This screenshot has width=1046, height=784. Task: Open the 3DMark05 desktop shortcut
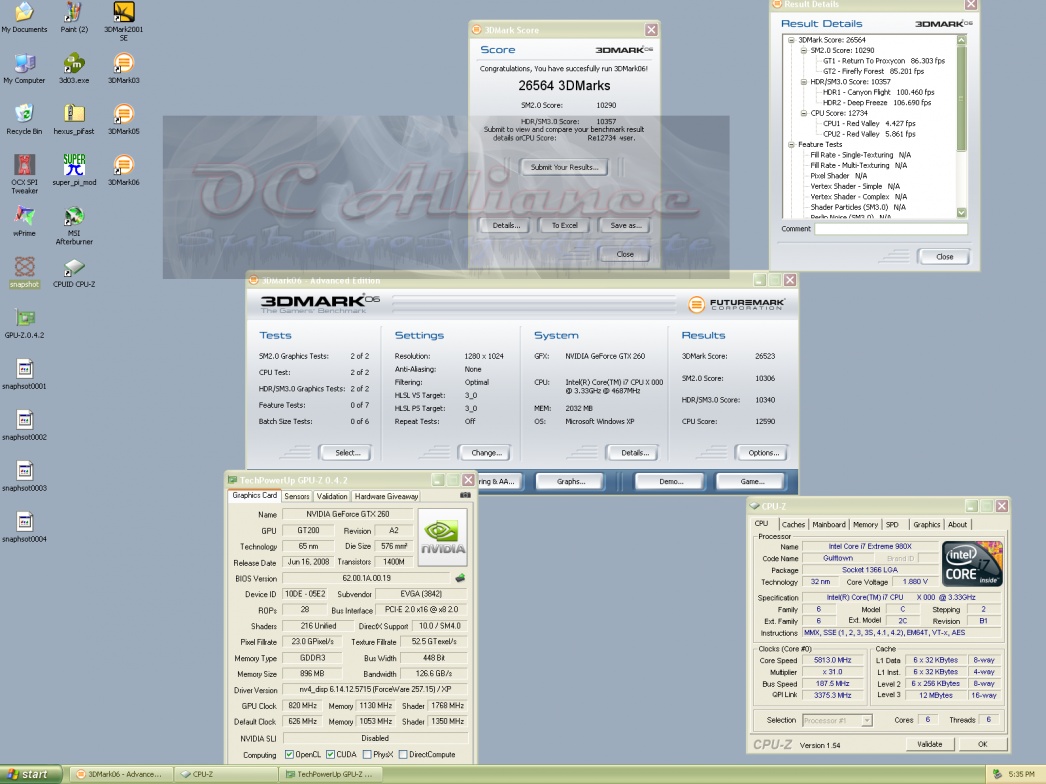123,114
